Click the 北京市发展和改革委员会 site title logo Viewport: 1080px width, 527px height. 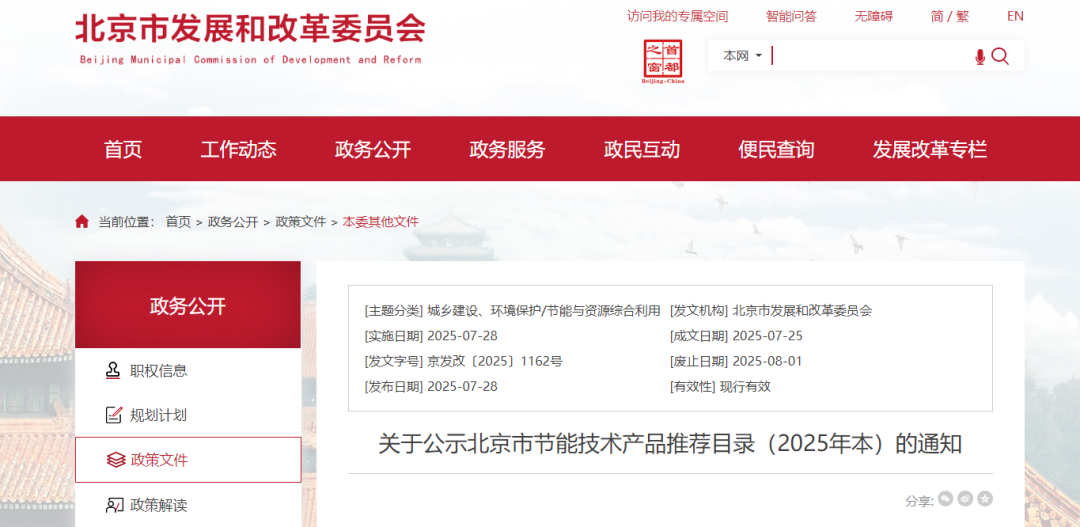[x=250, y=38]
